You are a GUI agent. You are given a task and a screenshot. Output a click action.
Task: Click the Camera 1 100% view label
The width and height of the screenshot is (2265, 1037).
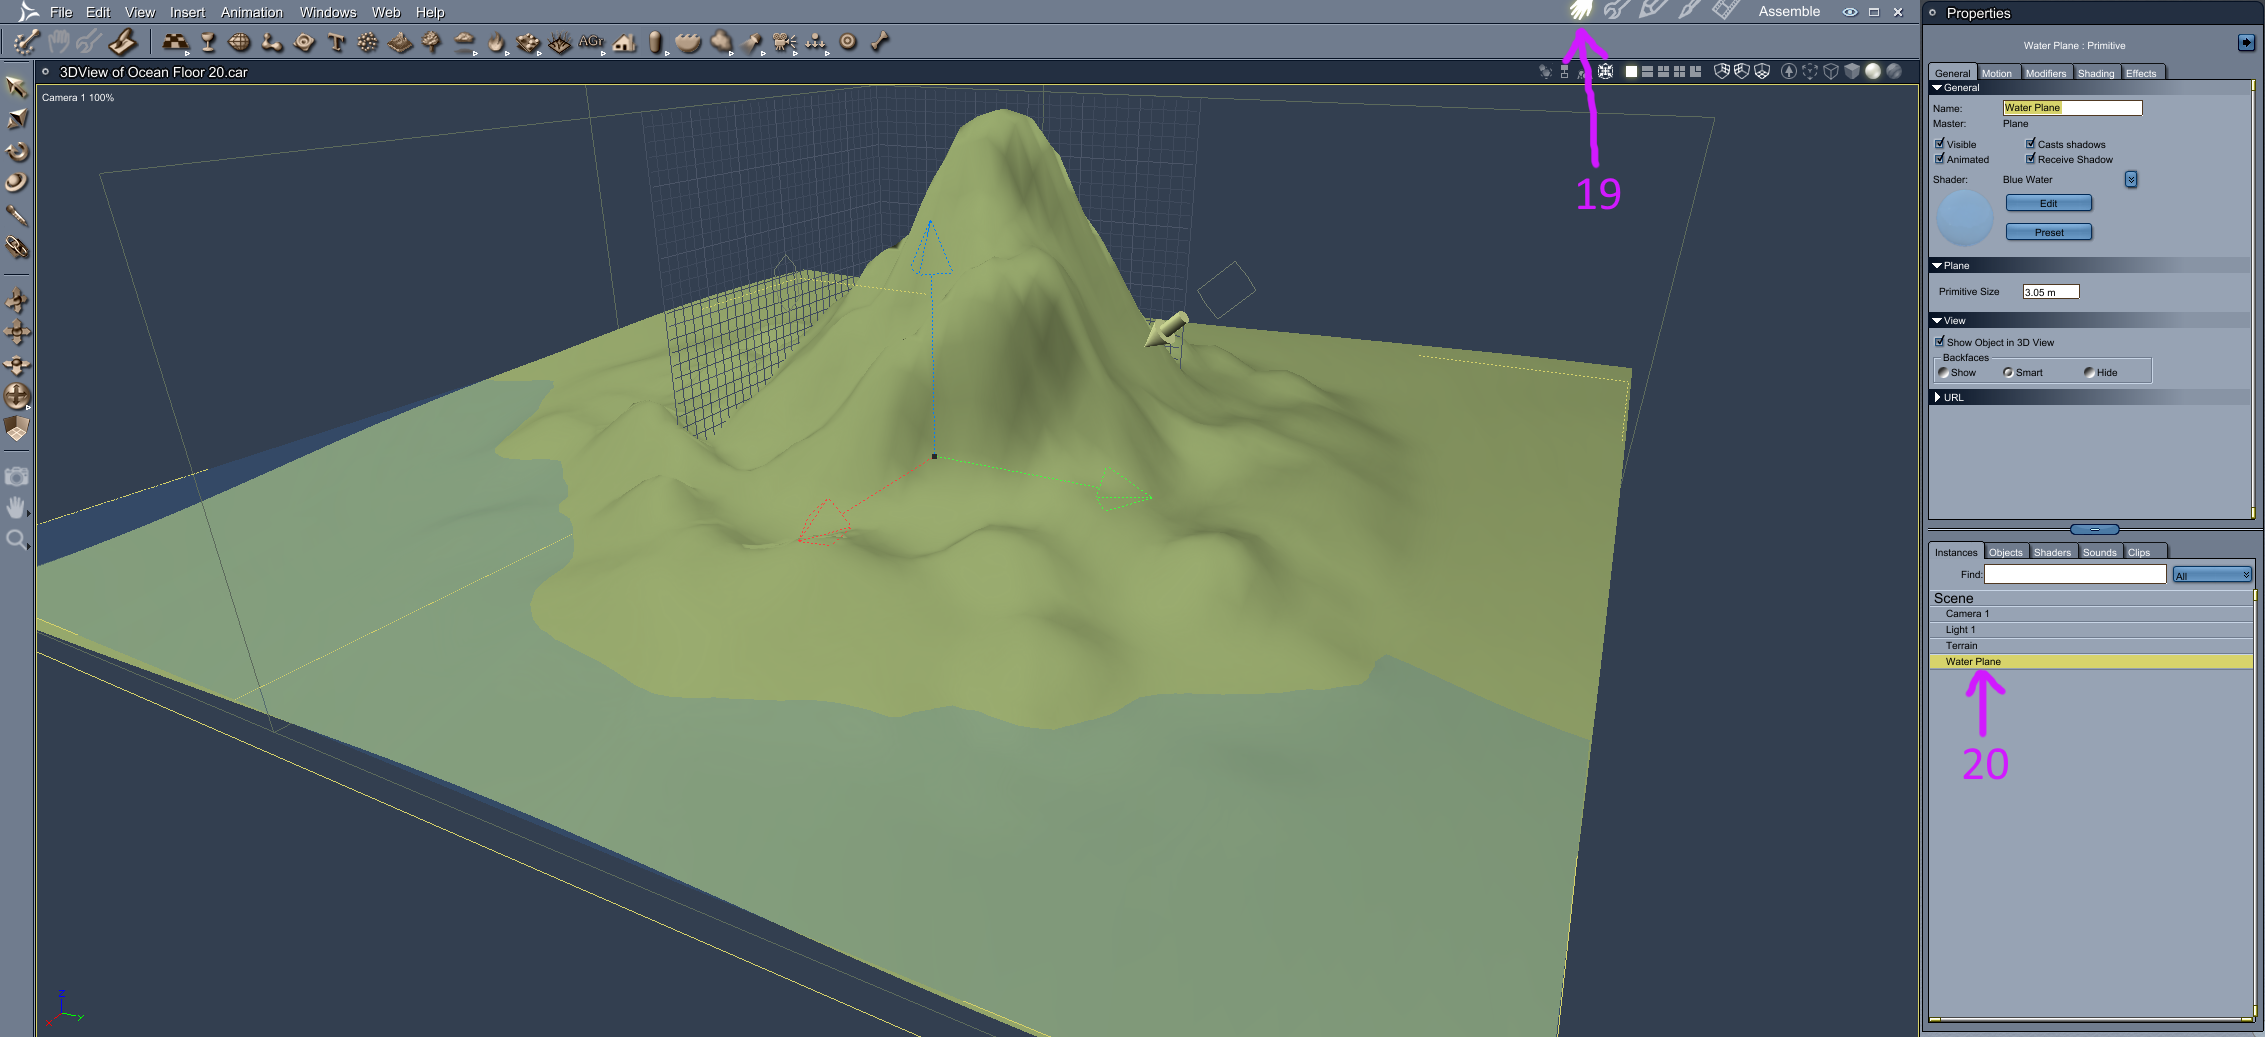click(78, 98)
